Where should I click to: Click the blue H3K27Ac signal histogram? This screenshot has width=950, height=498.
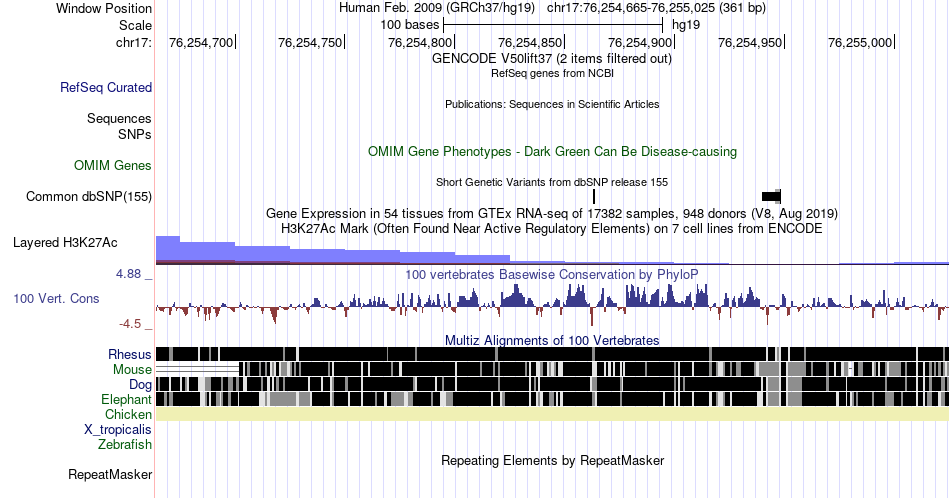pyautogui.click(x=552, y=250)
